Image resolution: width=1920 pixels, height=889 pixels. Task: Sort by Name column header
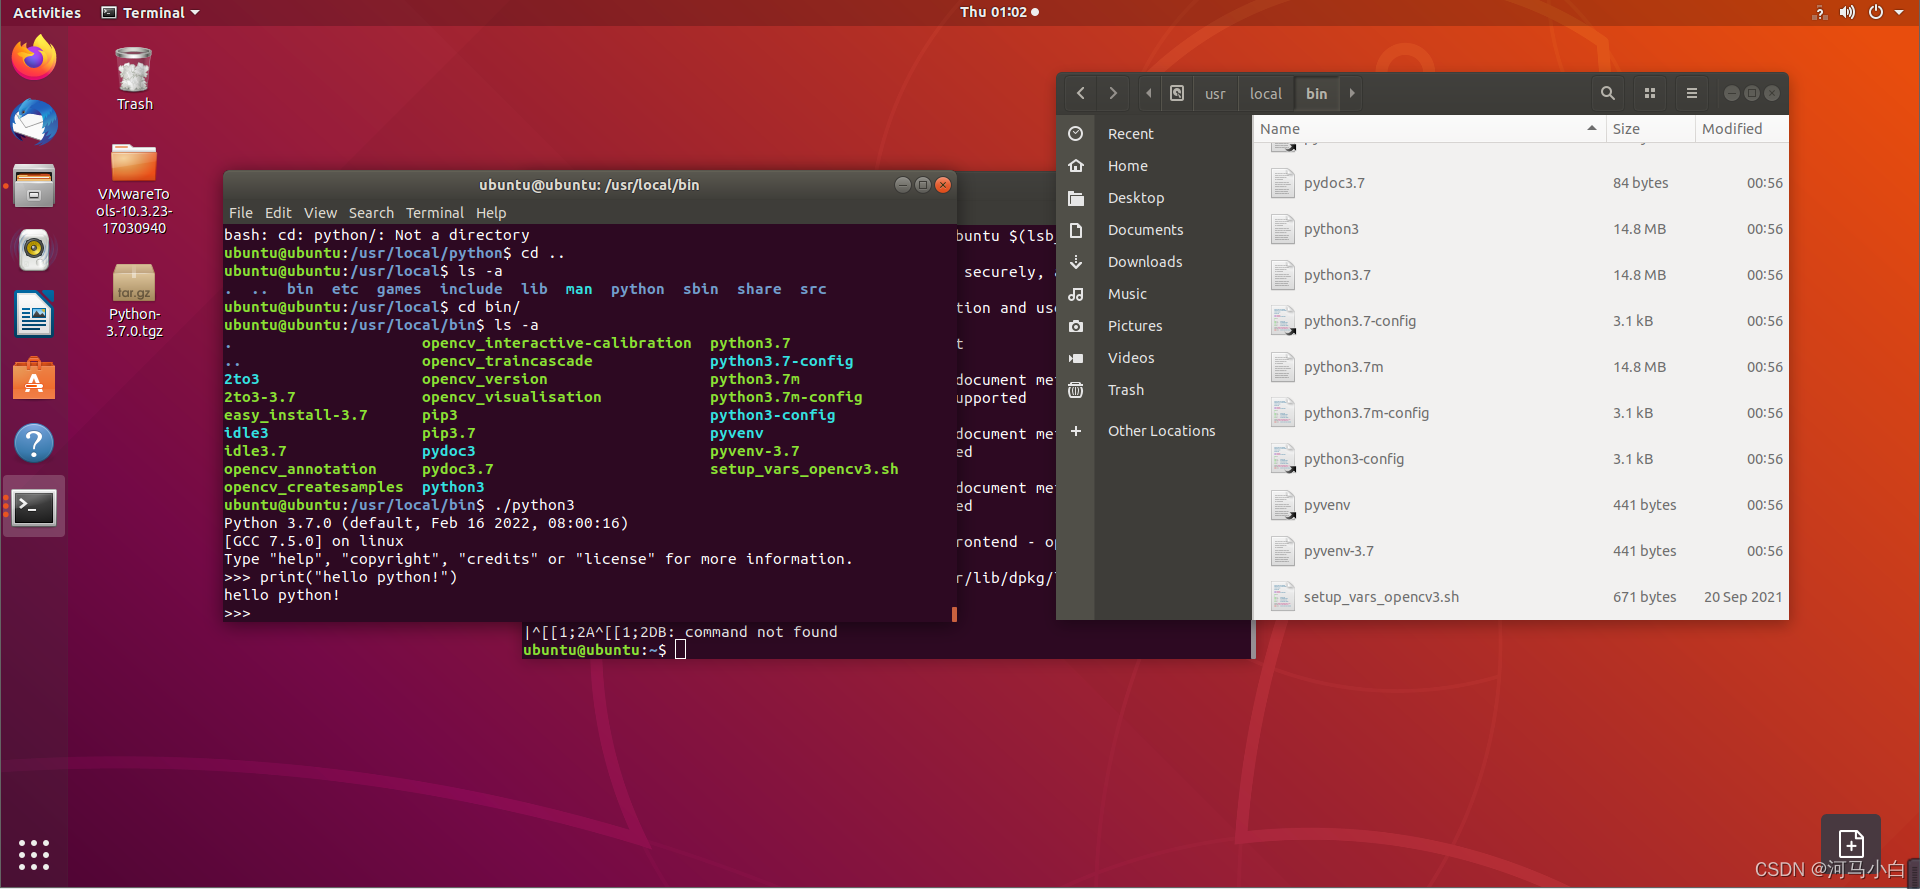click(x=1429, y=129)
